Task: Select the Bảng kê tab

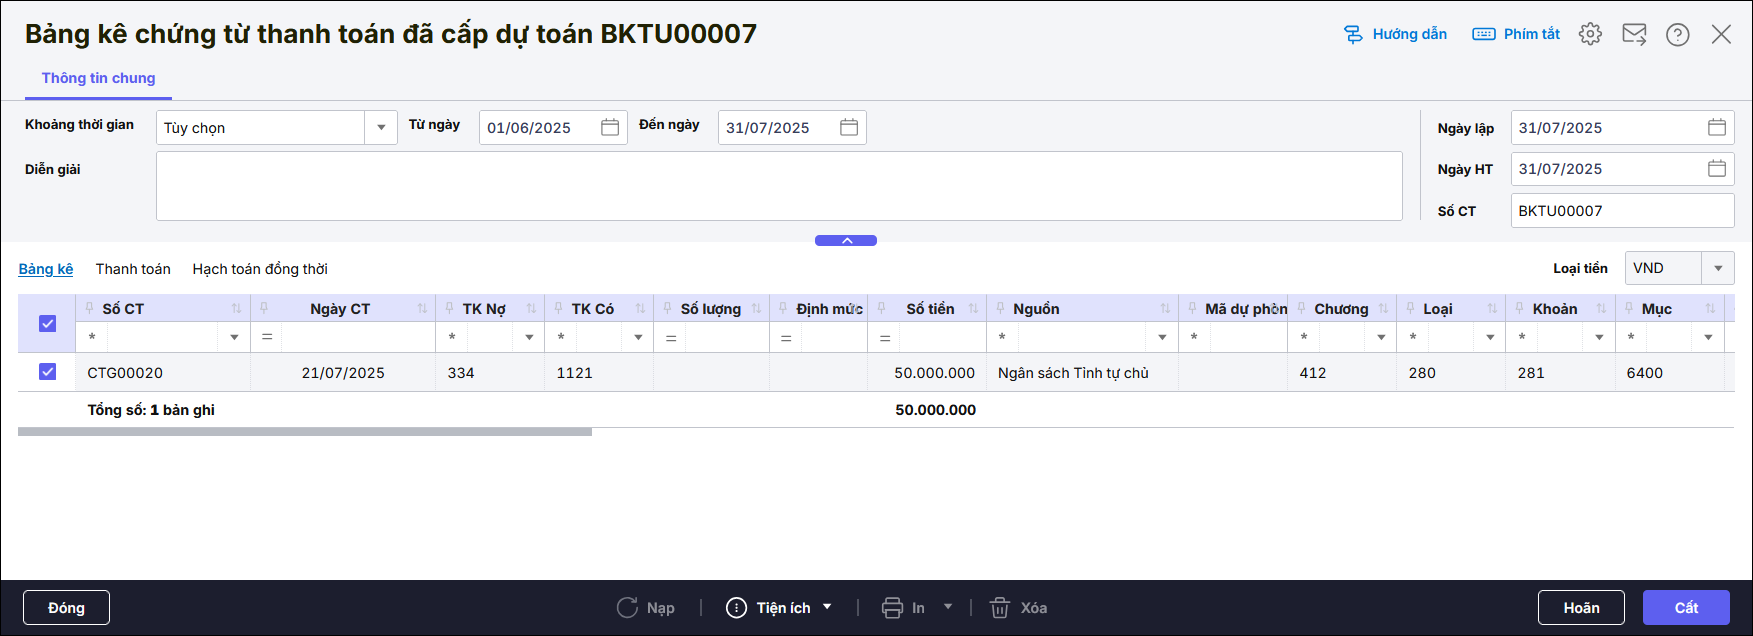Action: [46, 268]
